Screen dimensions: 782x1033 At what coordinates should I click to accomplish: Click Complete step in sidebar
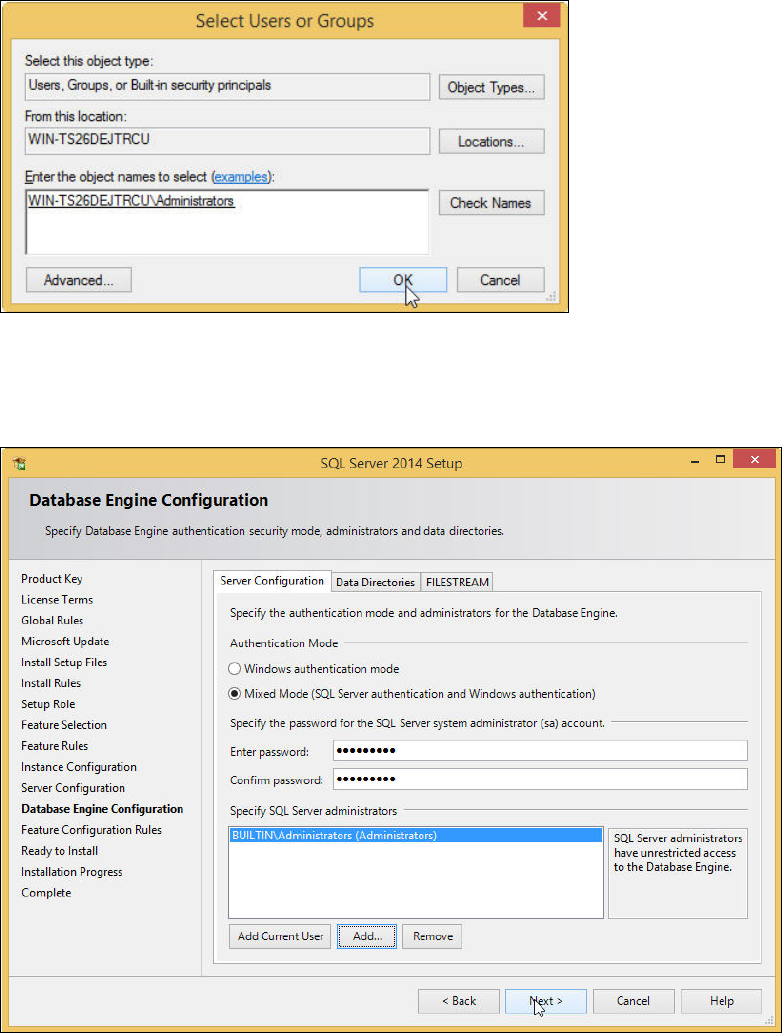point(46,893)
